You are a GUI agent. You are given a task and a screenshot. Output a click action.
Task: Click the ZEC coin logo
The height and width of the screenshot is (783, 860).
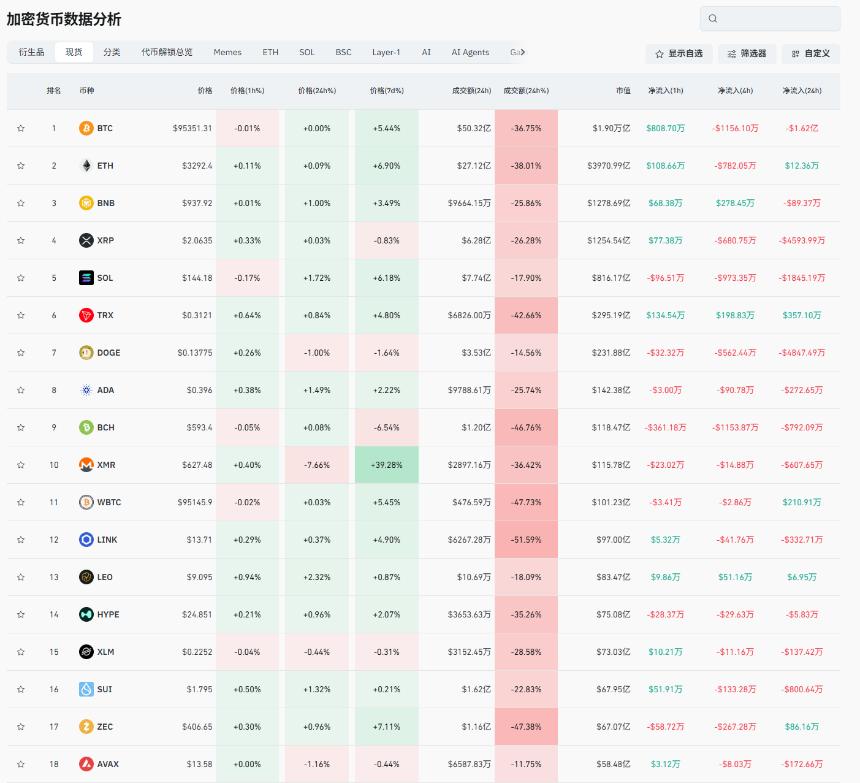pyautogui.click(x=86, y=727)
